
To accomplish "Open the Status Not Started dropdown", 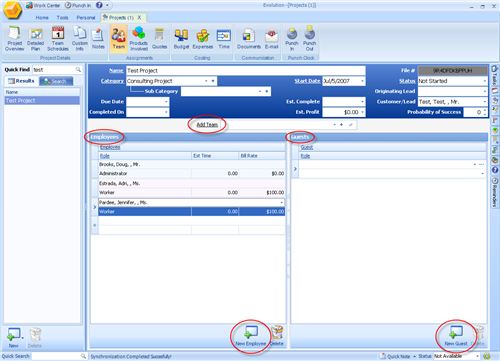I will coord(485,81).
